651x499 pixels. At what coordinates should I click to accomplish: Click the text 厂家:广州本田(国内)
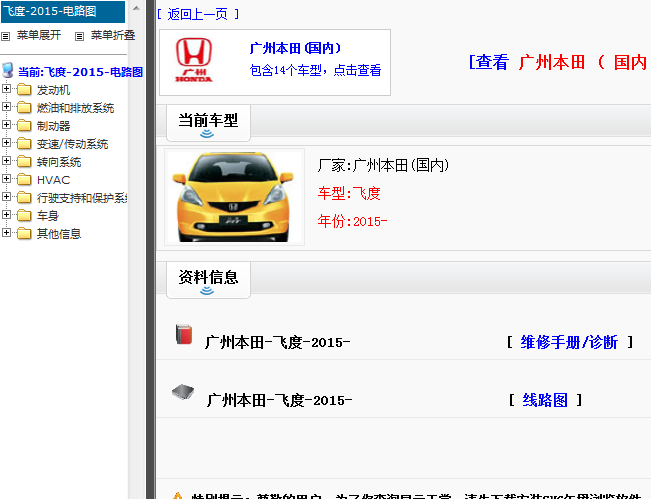[383, 165]
